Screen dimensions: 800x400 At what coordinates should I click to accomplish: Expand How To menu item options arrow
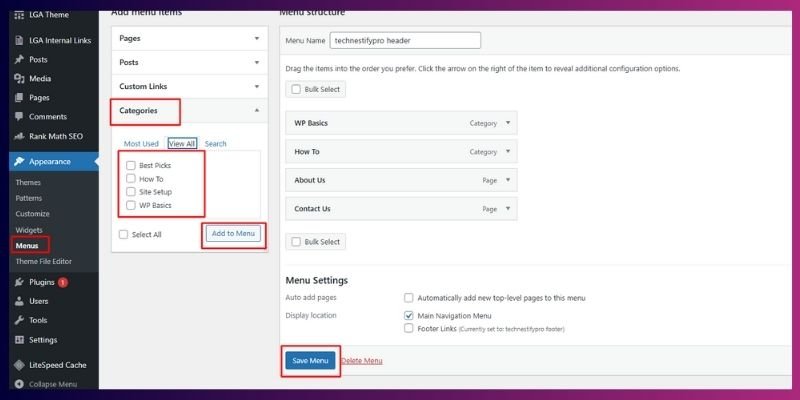point(508,152)
